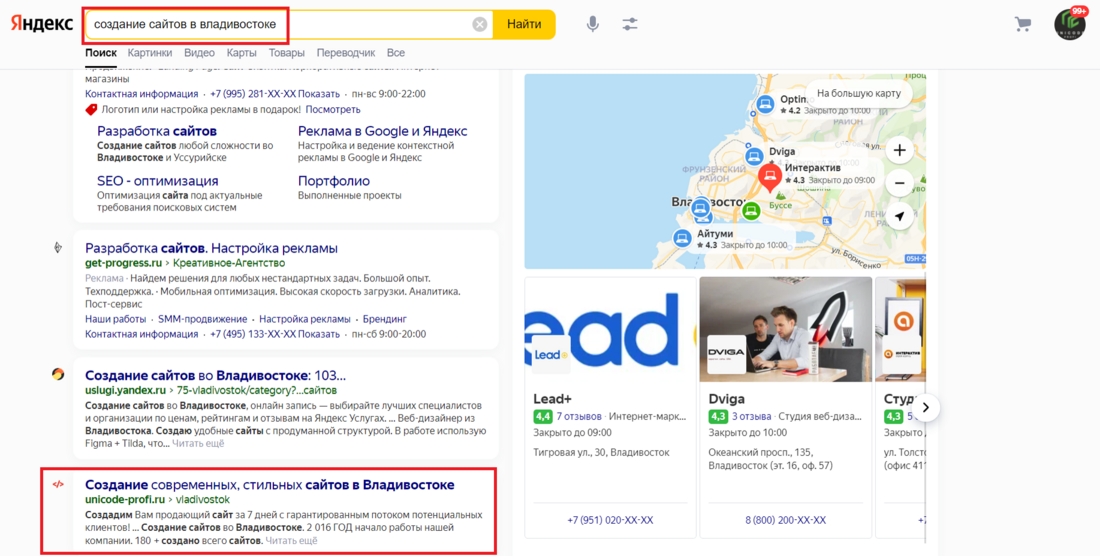
Task: Switch to the Видео tab
Action: coord(199,53)
